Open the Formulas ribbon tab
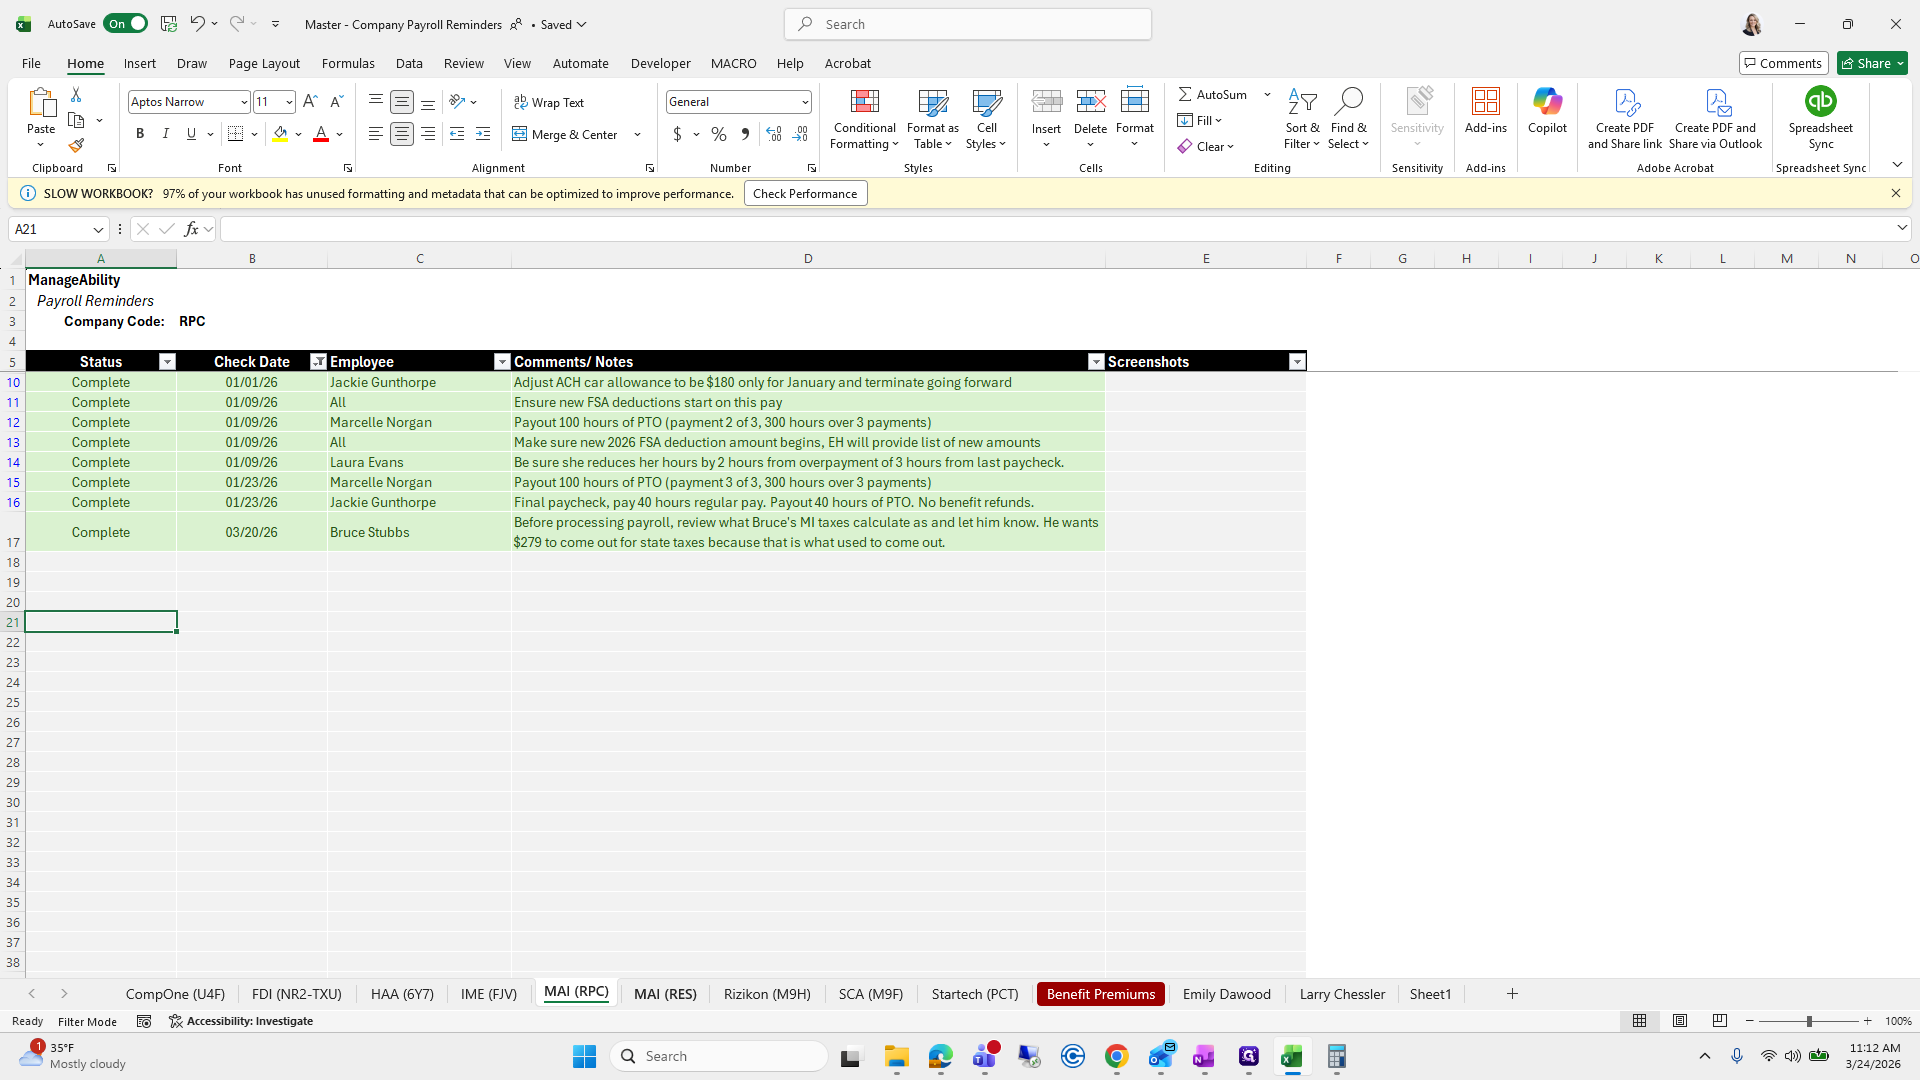The width and height of the screenshot is (1920, 1080). point(348,63)
